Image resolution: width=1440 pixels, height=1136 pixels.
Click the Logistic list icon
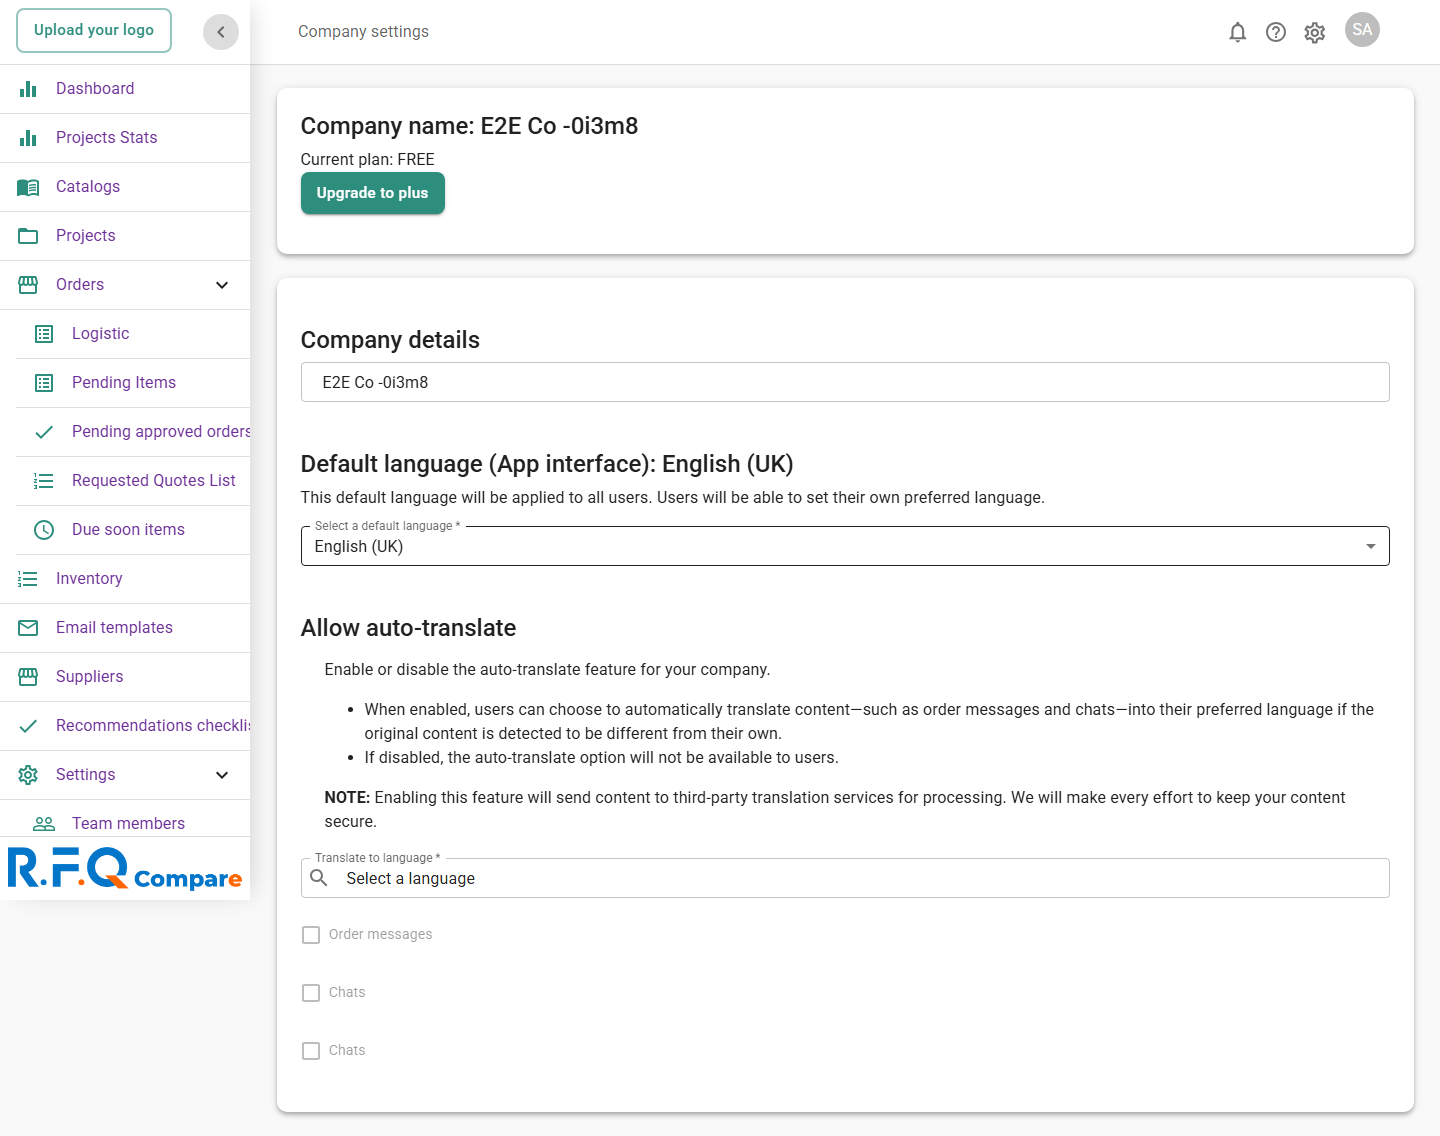pyautogui.click(x=44, y=334)
